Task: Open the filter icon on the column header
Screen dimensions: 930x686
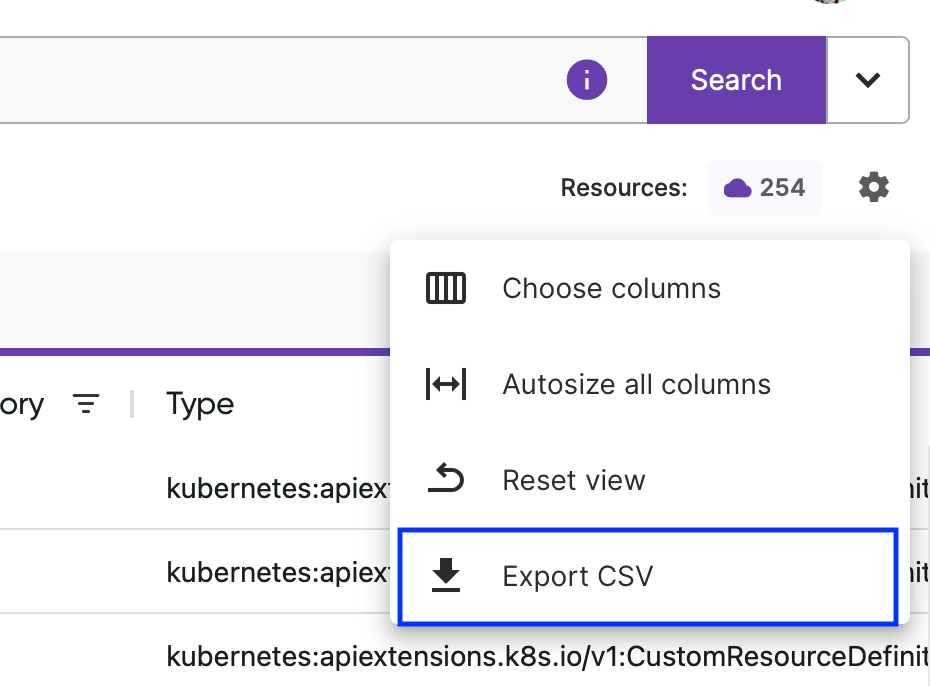Action: click(86, 404)
